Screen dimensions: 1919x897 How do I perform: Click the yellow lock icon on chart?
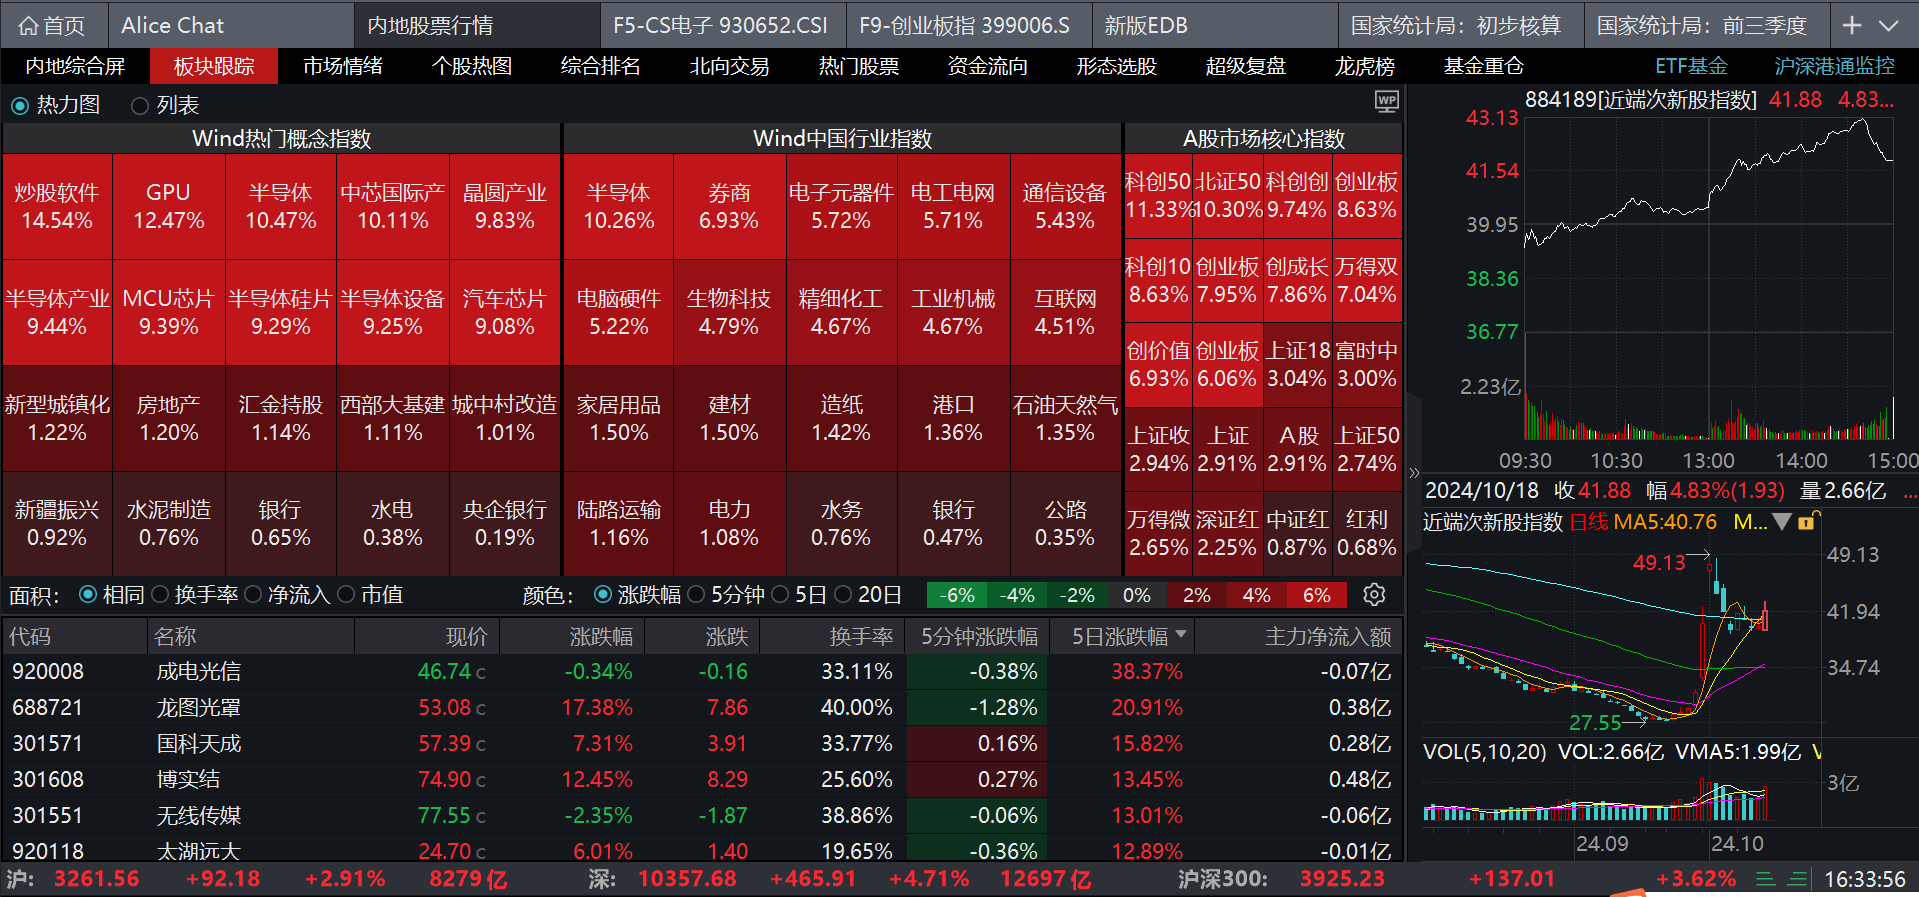point(1807,521)
